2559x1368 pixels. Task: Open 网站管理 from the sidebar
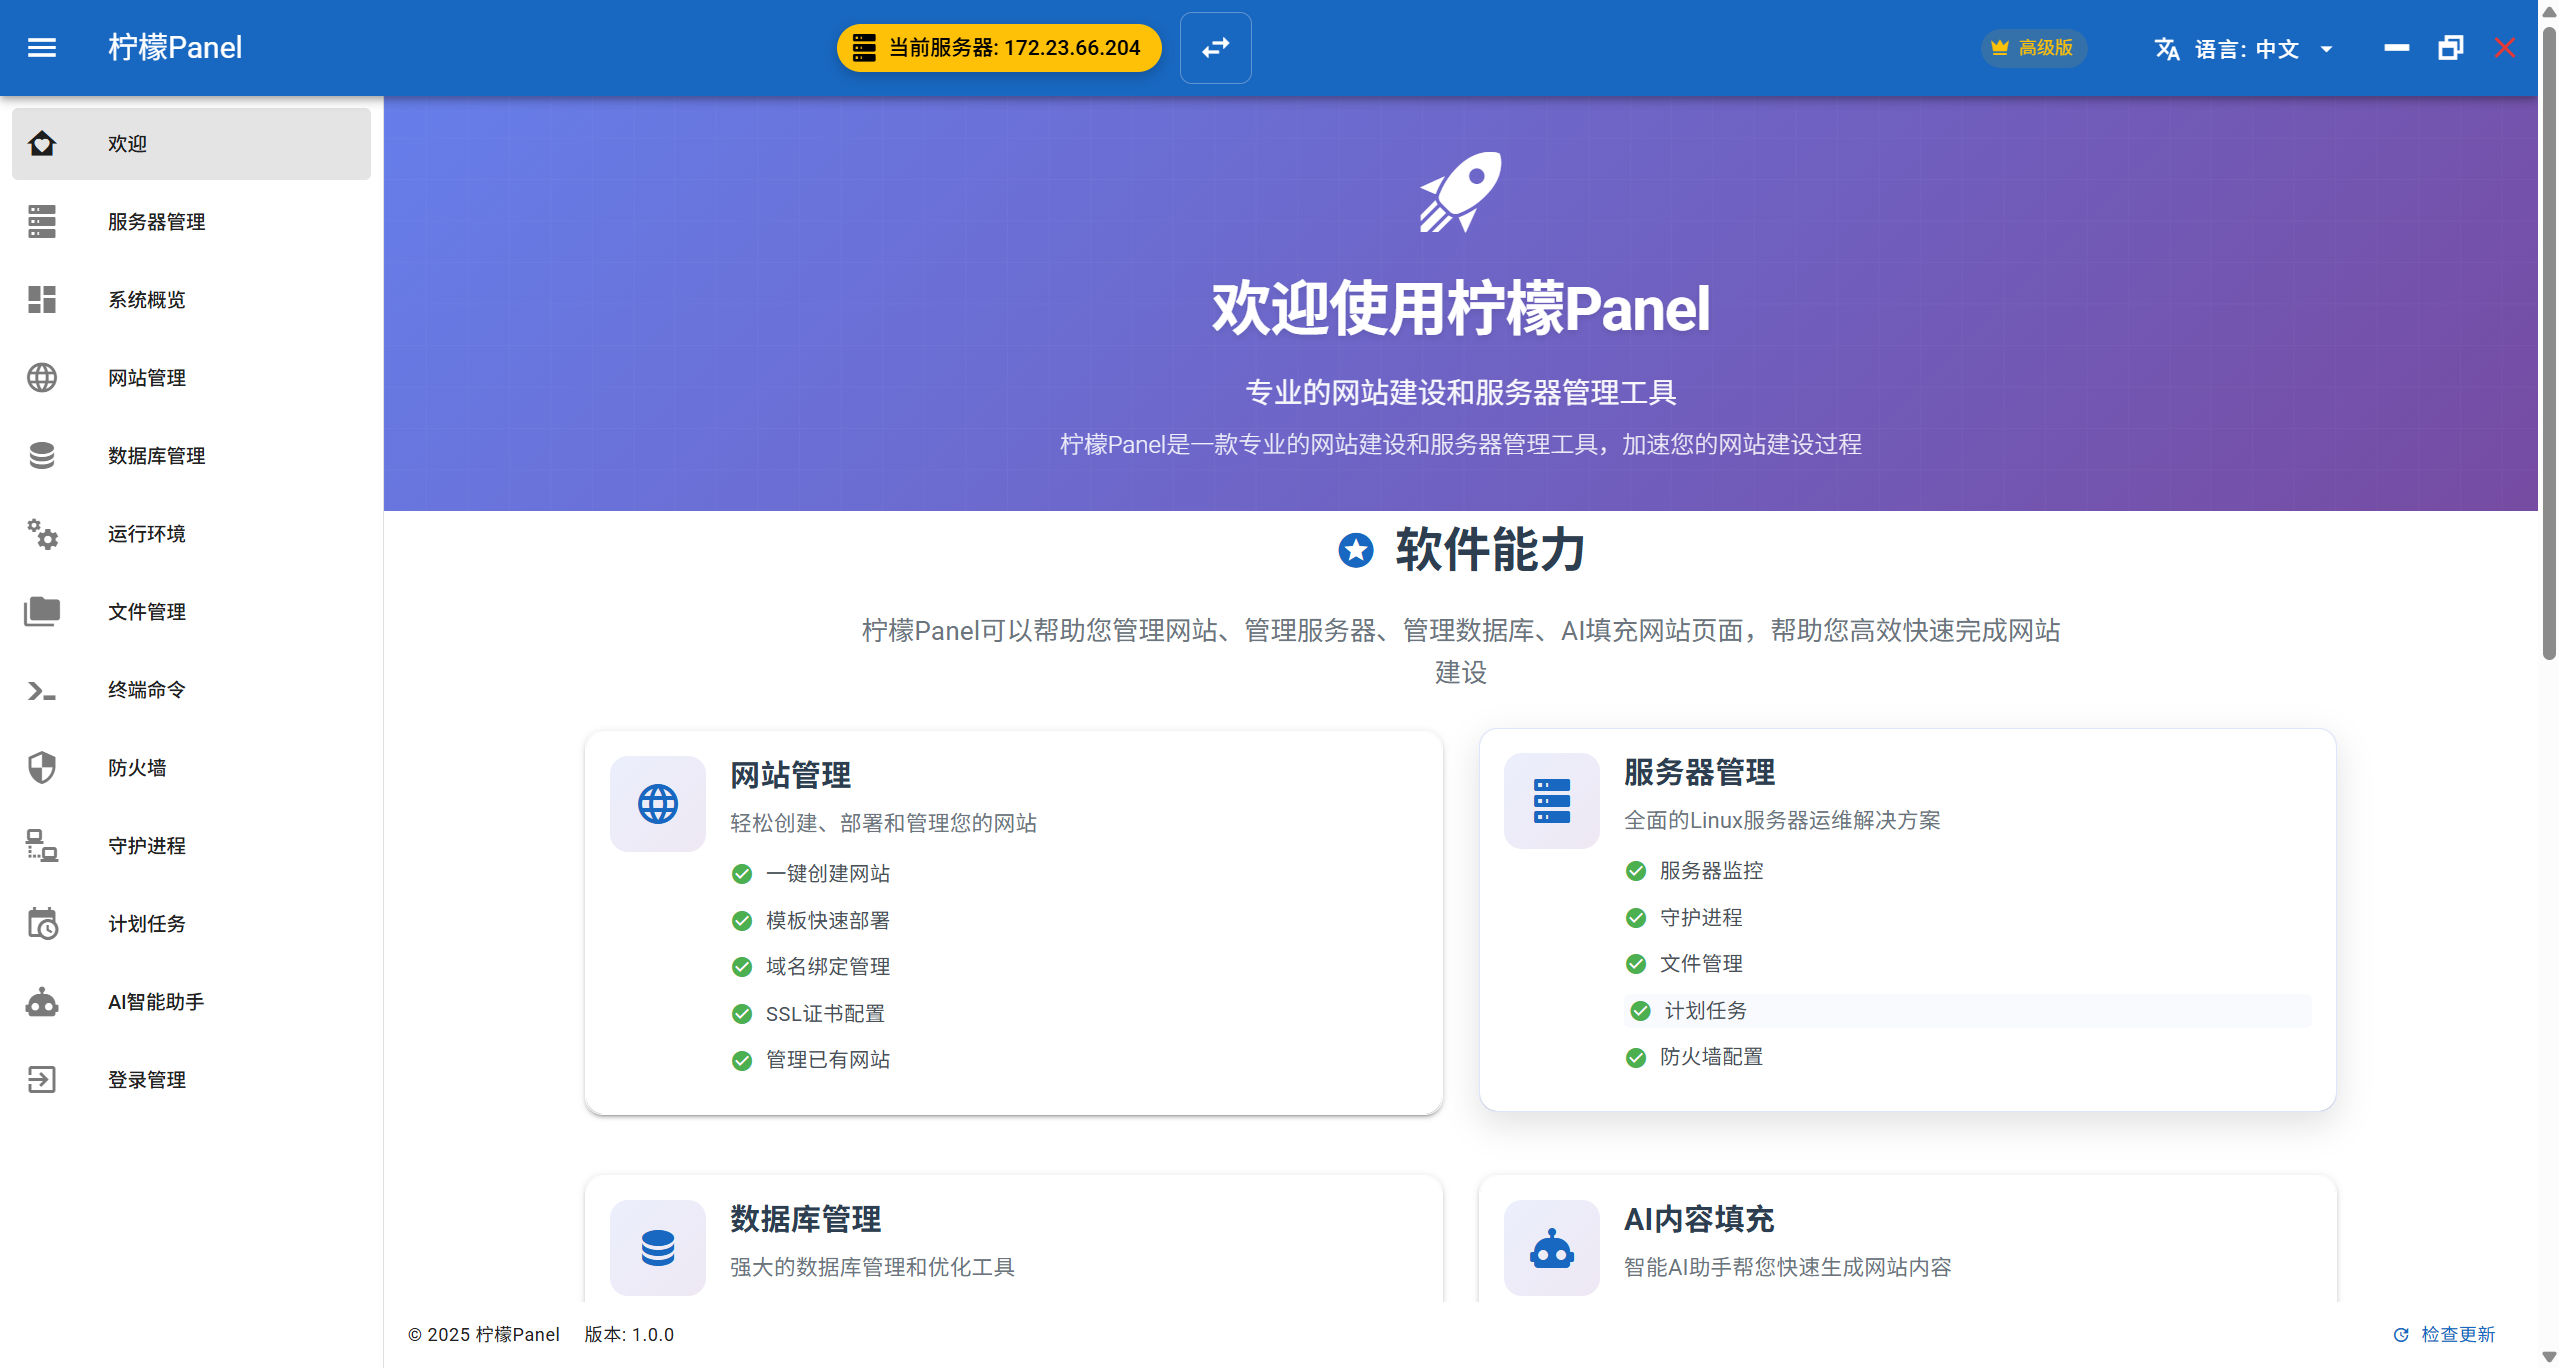coord(146,378)
